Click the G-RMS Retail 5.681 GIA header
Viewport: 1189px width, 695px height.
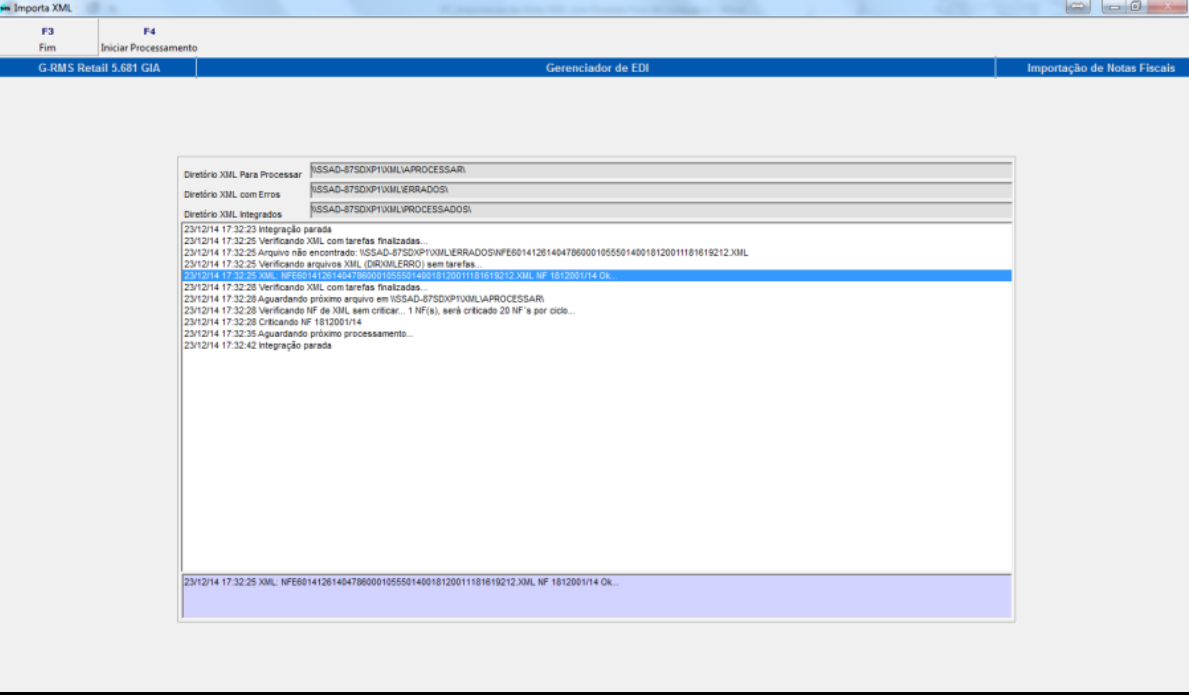(99, 67)
